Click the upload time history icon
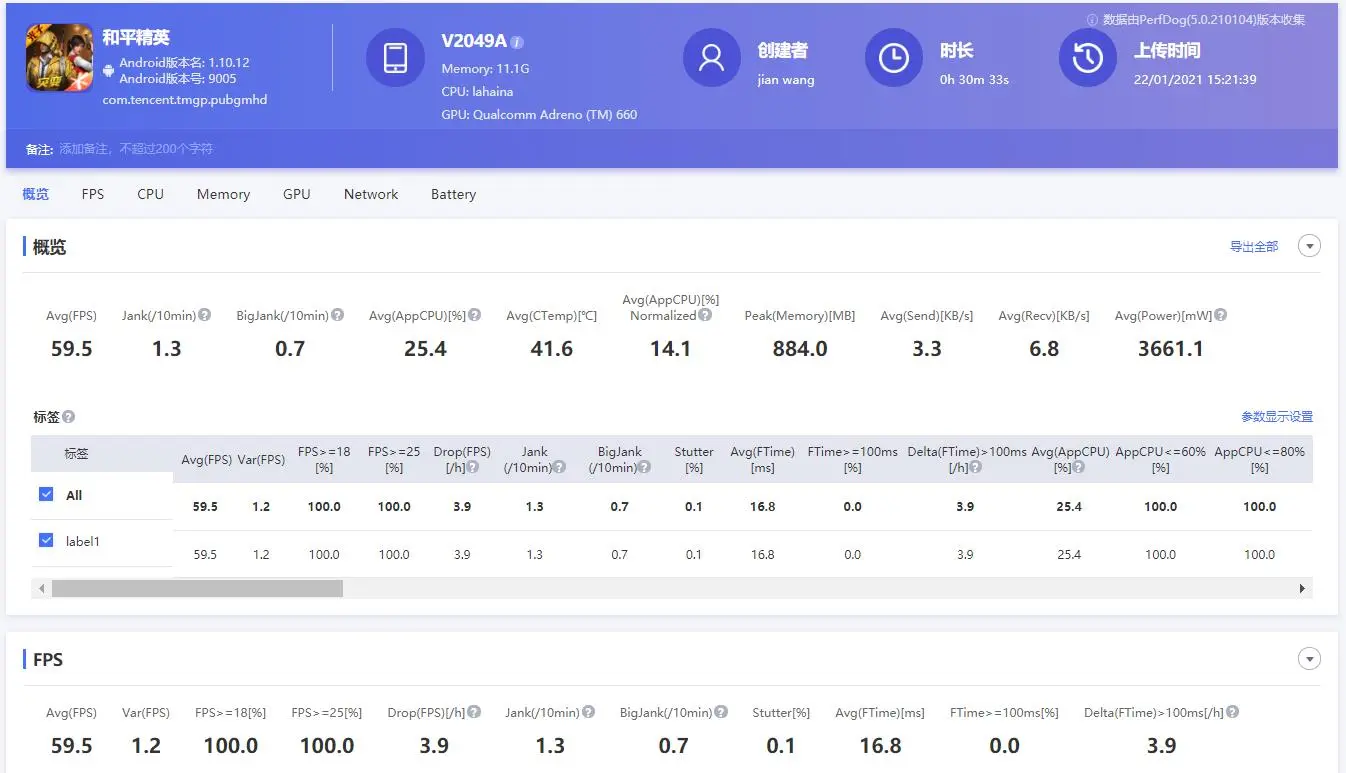The width and height of the screenshot is (1346, 773). click(x=1088, y=58)
